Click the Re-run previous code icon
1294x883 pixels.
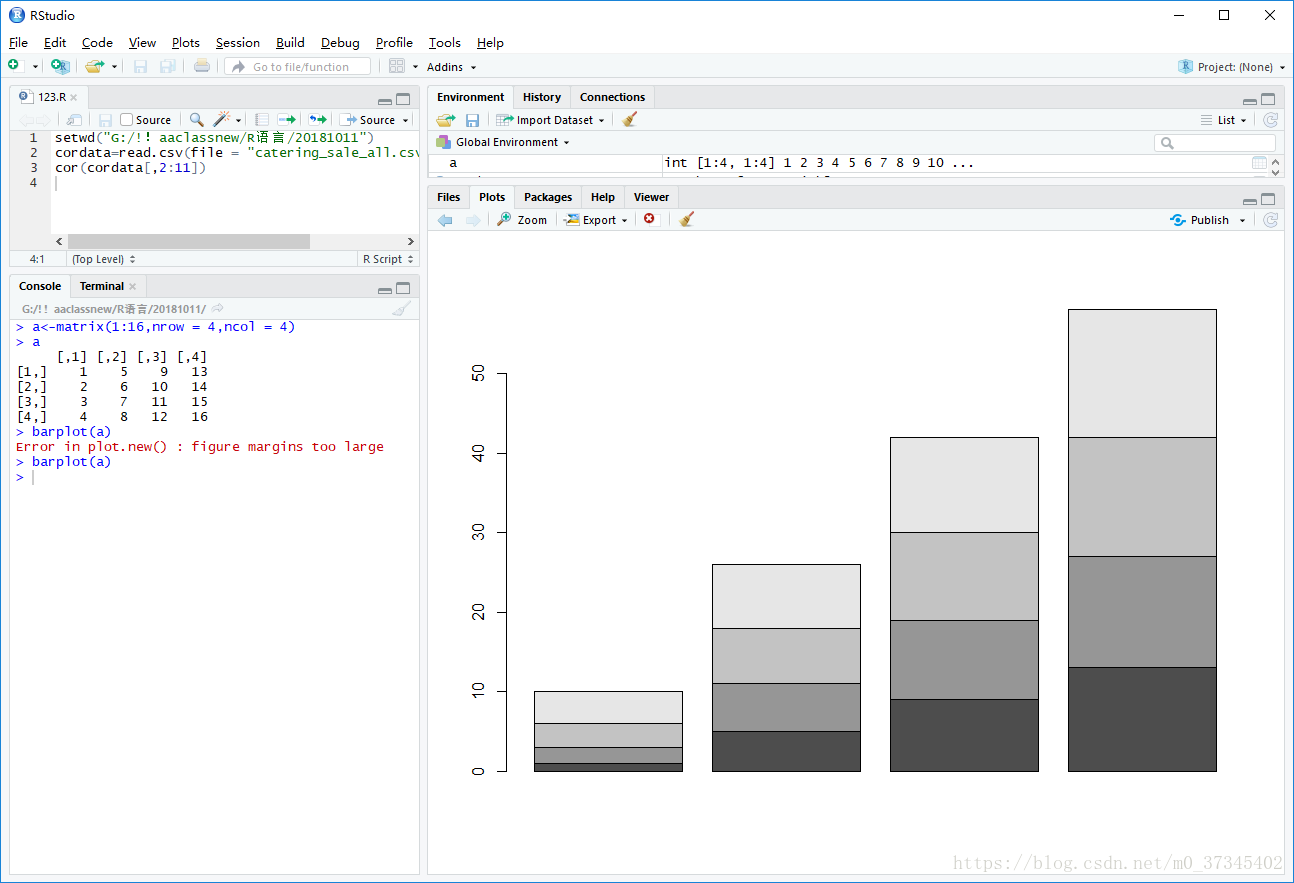coord(318,120)
